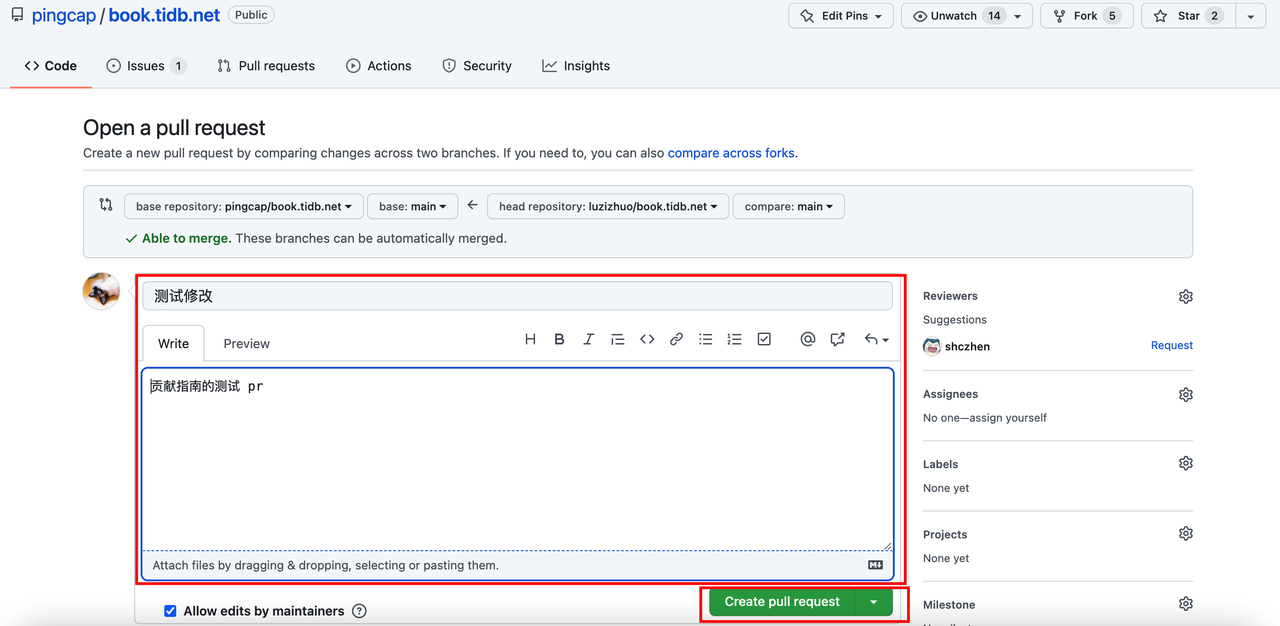
Task: Switch to the Preview tab
Action: [x=246, y=344]
